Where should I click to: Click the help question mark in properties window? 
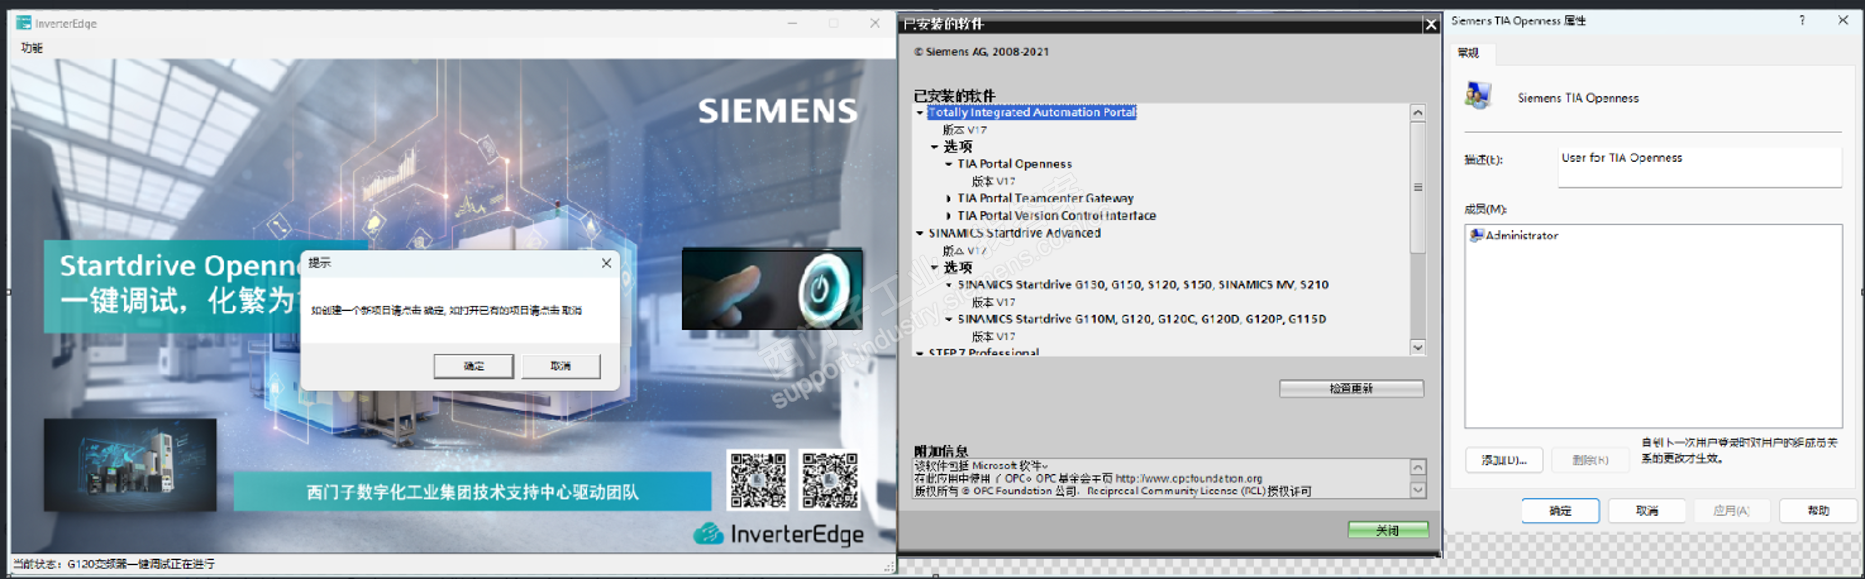(x=1802, y=20)
